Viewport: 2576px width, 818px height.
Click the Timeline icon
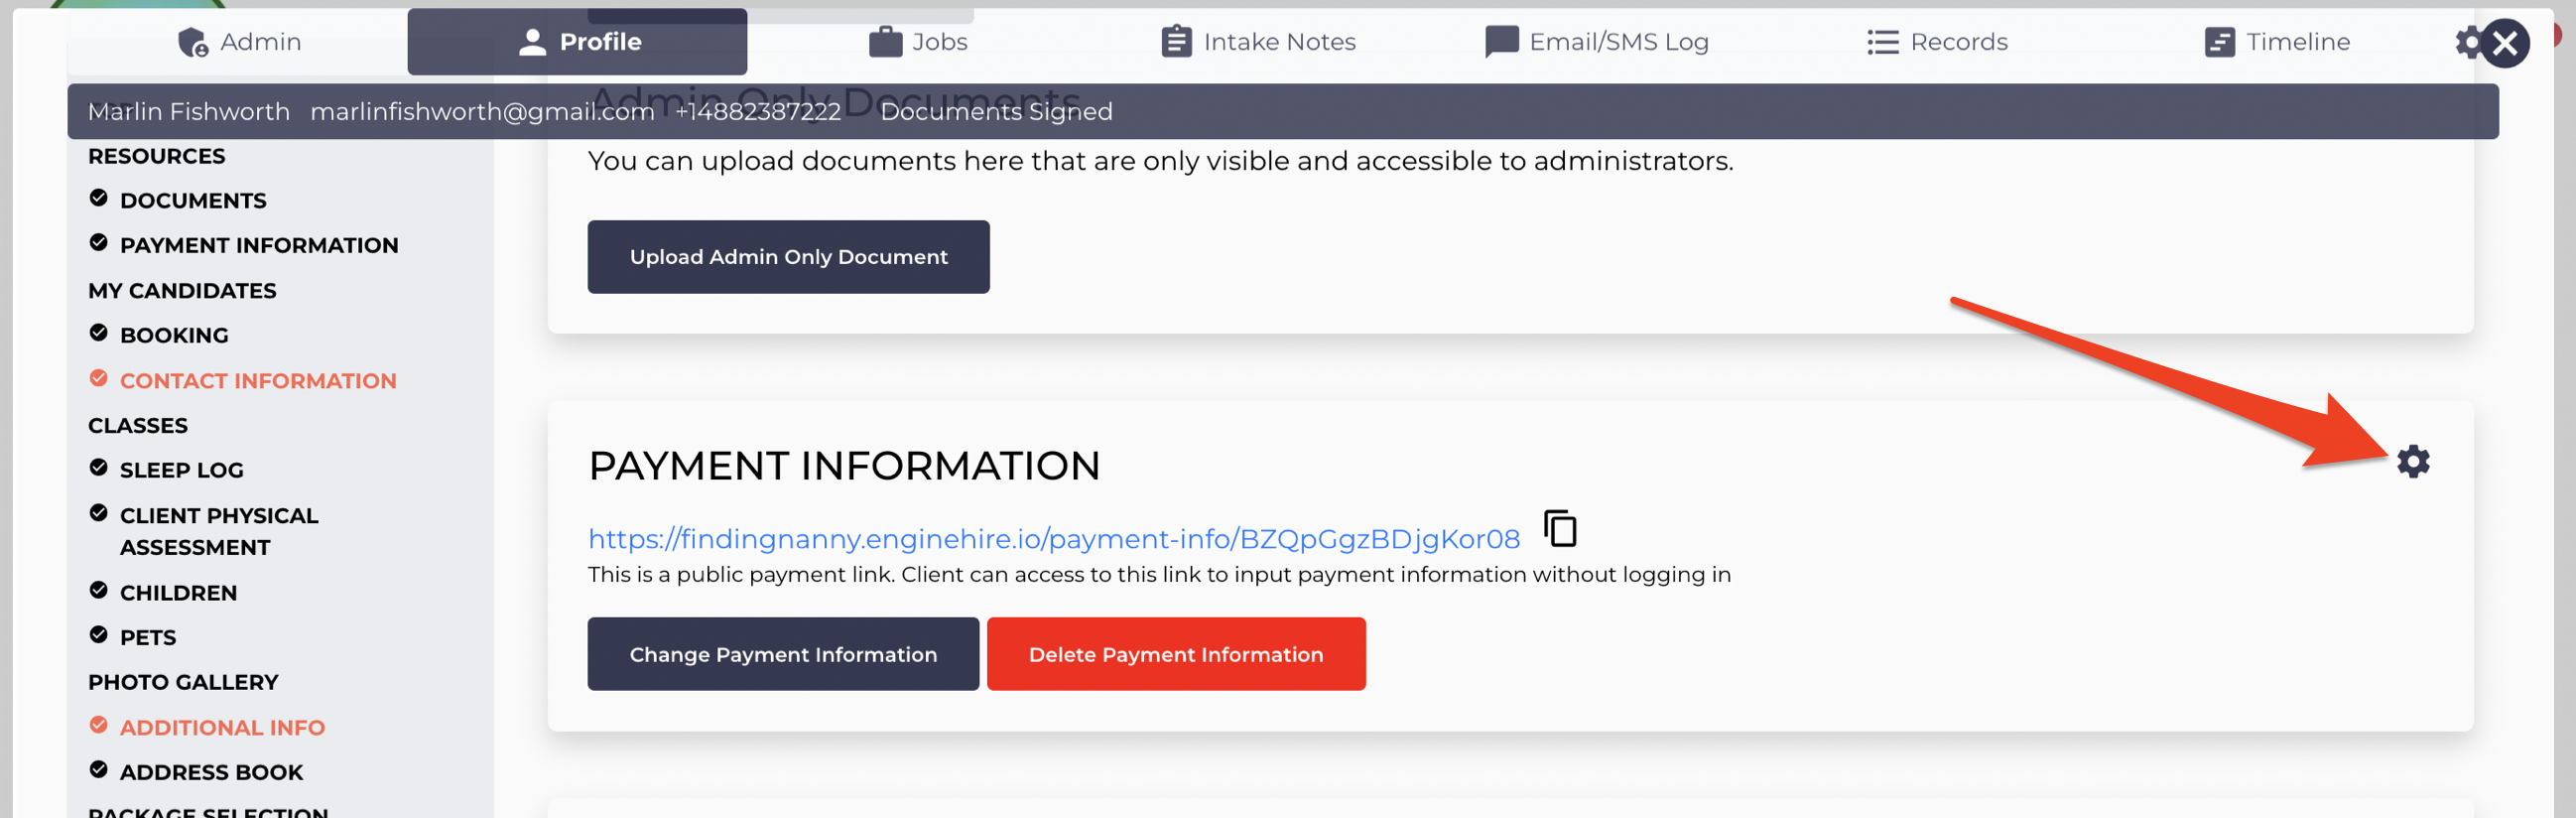point(2219,42)
